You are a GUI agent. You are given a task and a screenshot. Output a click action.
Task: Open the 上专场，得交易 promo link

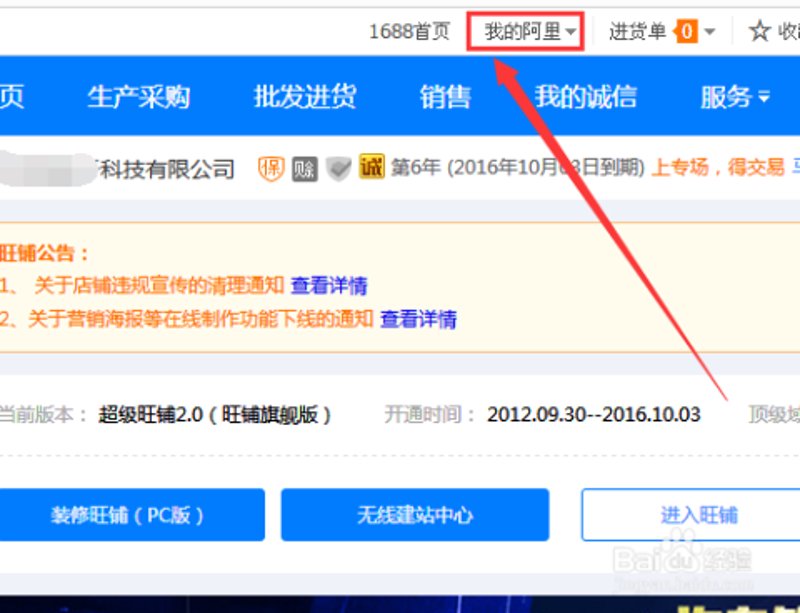tap(718, 167)
